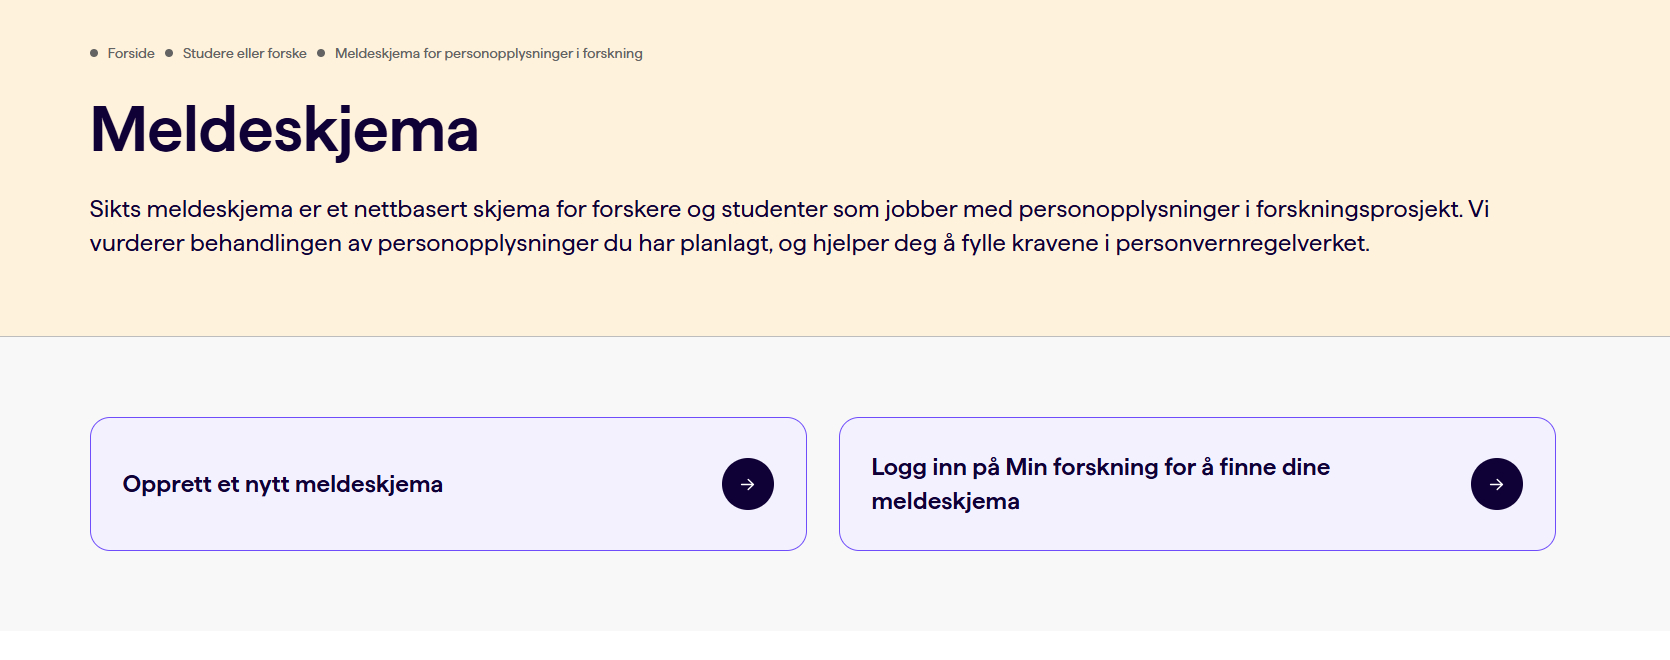Image resolution: width=1670 pixels, height=660 pixels.
Task: Select breadcrumb "Meldeskjema for personopplysninger i forskning"
Action: (x=488, y=53)
